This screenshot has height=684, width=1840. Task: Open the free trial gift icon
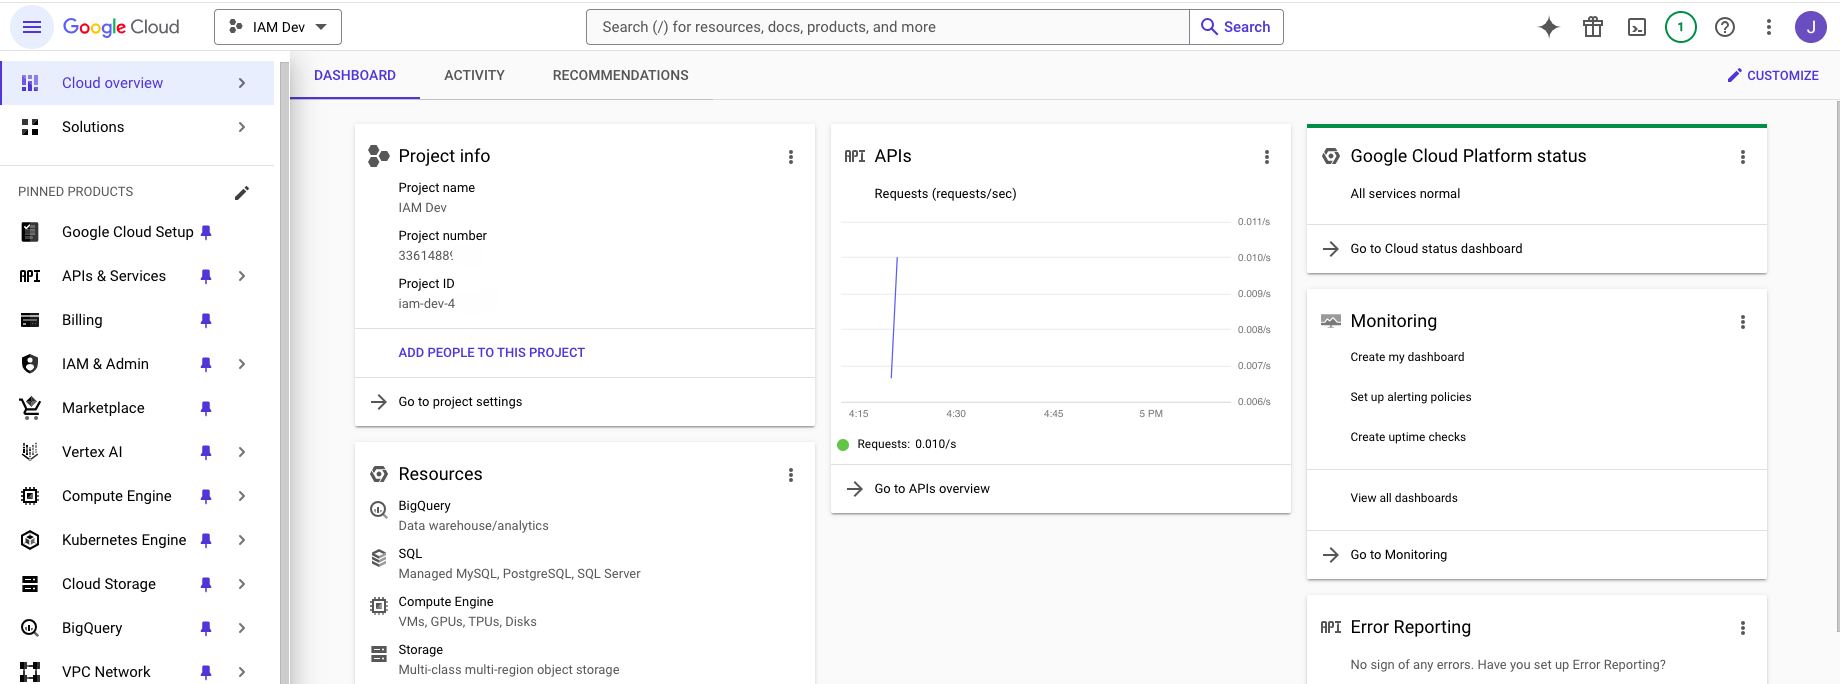(1593, 27)
